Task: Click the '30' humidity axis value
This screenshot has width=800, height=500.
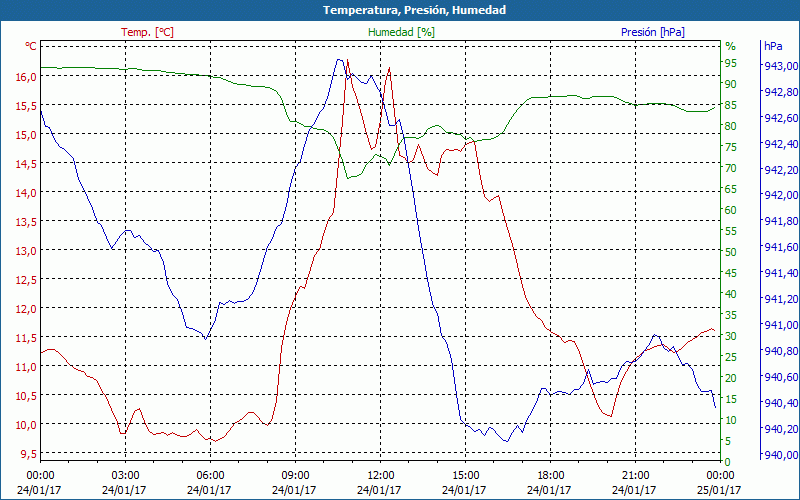Action: [731, 336]
